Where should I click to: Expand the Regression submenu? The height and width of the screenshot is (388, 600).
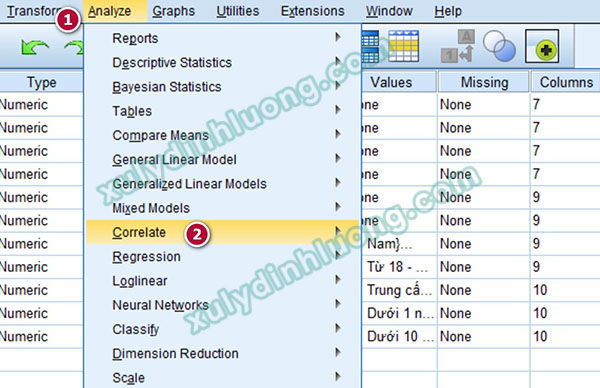click(222, 256)
